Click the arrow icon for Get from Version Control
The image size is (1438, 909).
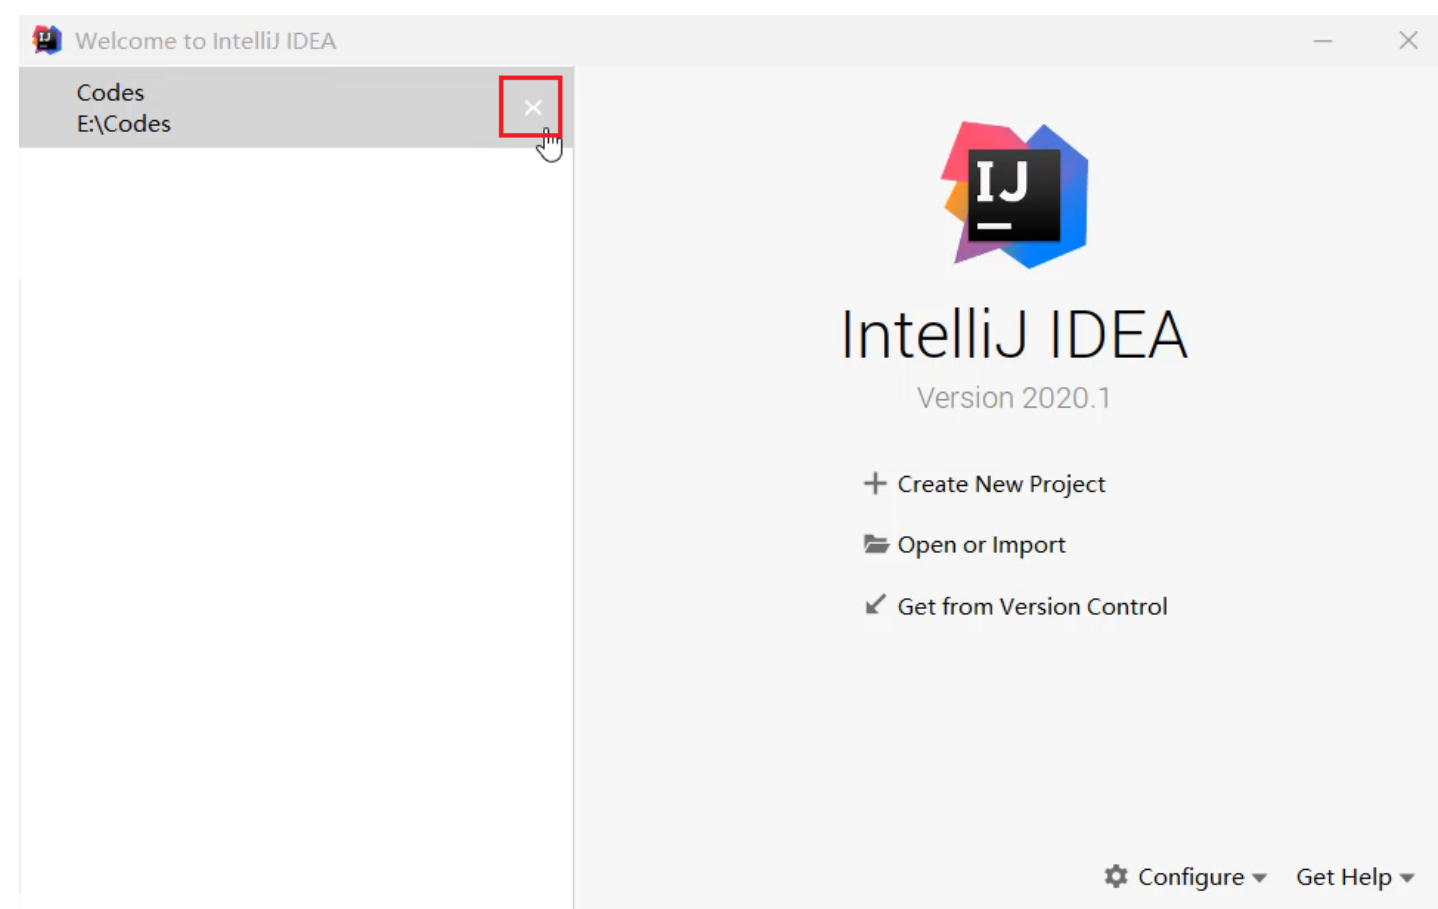875,605
